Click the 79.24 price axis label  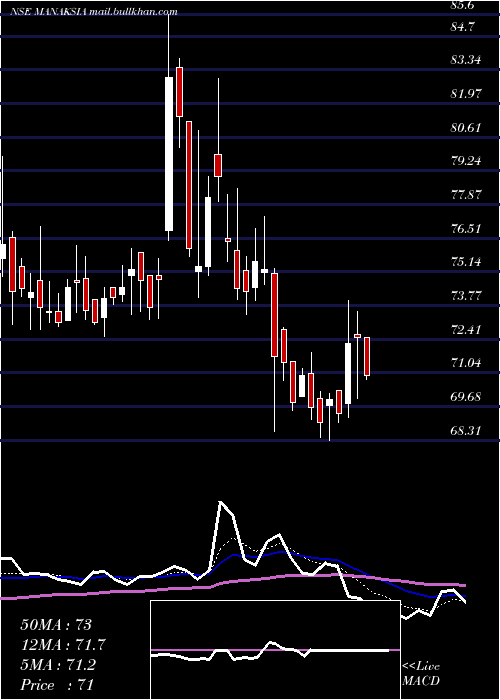coord(466,160)
